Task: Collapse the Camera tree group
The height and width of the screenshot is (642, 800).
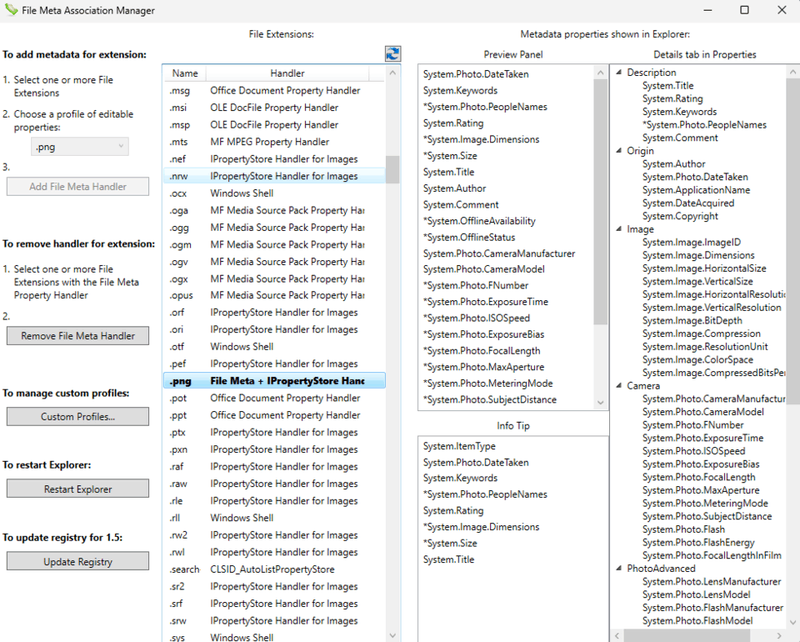Action: coord(619,386)
